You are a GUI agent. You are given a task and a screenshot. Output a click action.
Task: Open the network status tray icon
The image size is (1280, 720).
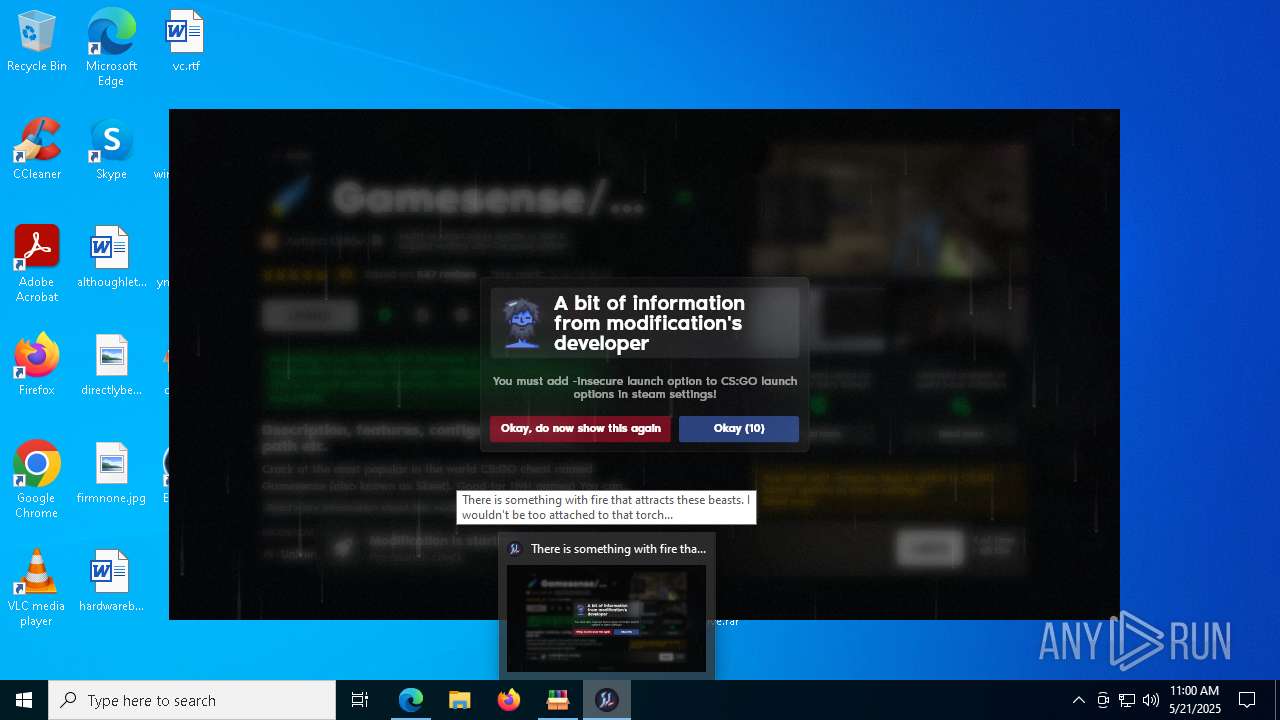pos(1127,700)
